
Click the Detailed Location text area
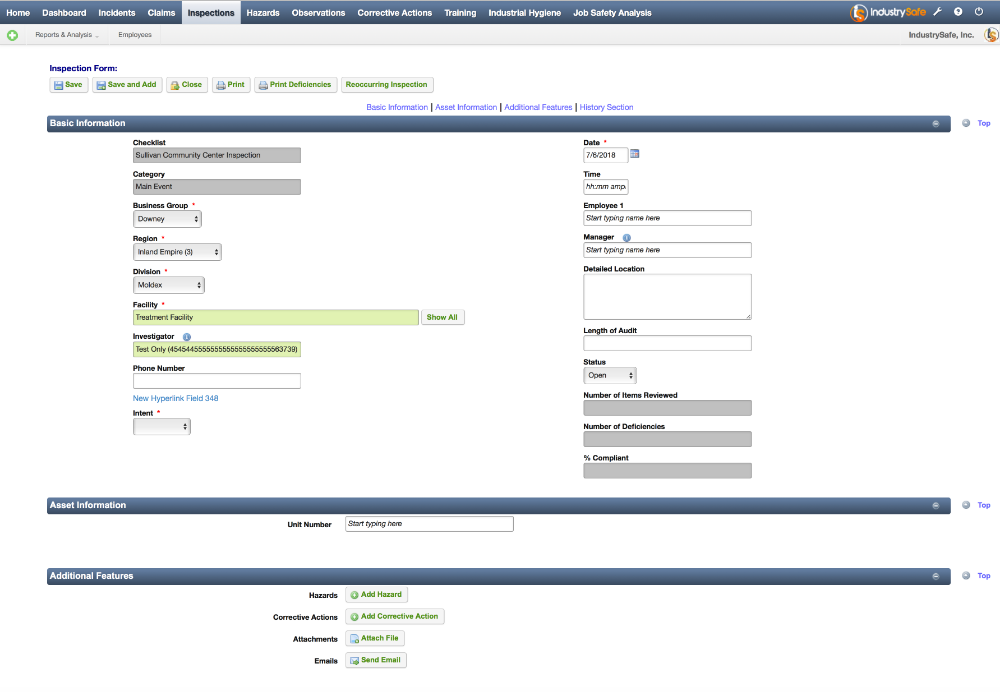click(667, 297)
